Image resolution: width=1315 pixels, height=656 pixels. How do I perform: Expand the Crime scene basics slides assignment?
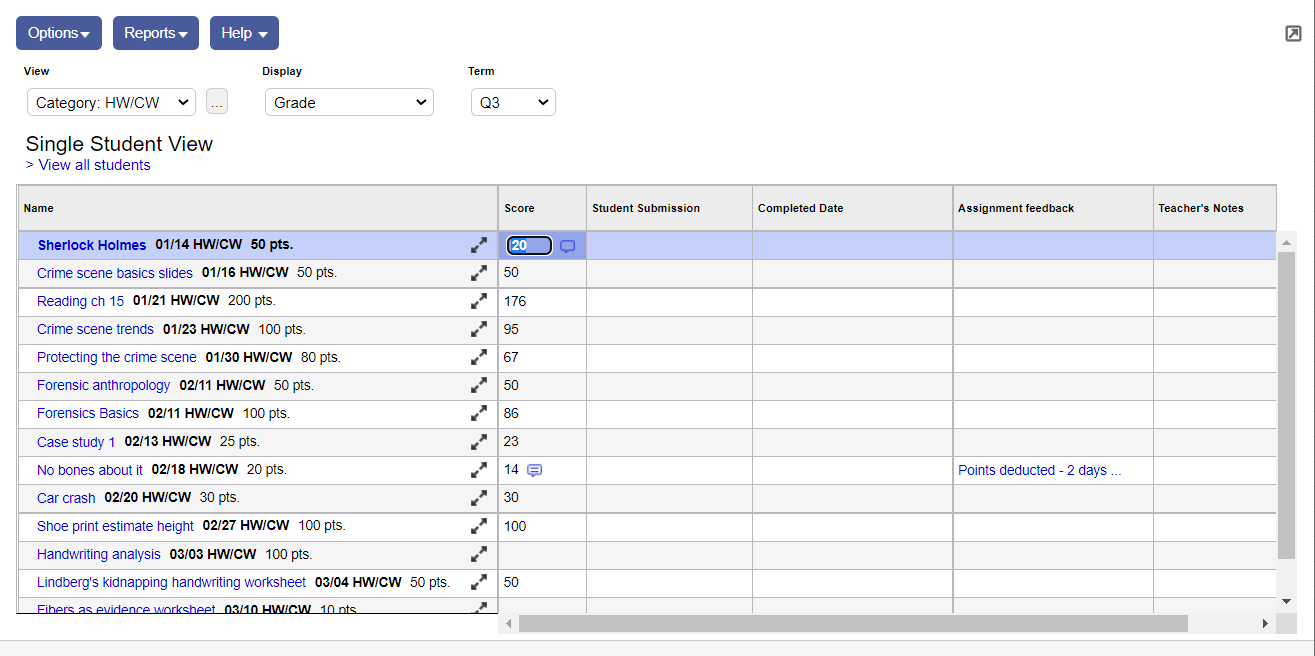click(479, 273)
